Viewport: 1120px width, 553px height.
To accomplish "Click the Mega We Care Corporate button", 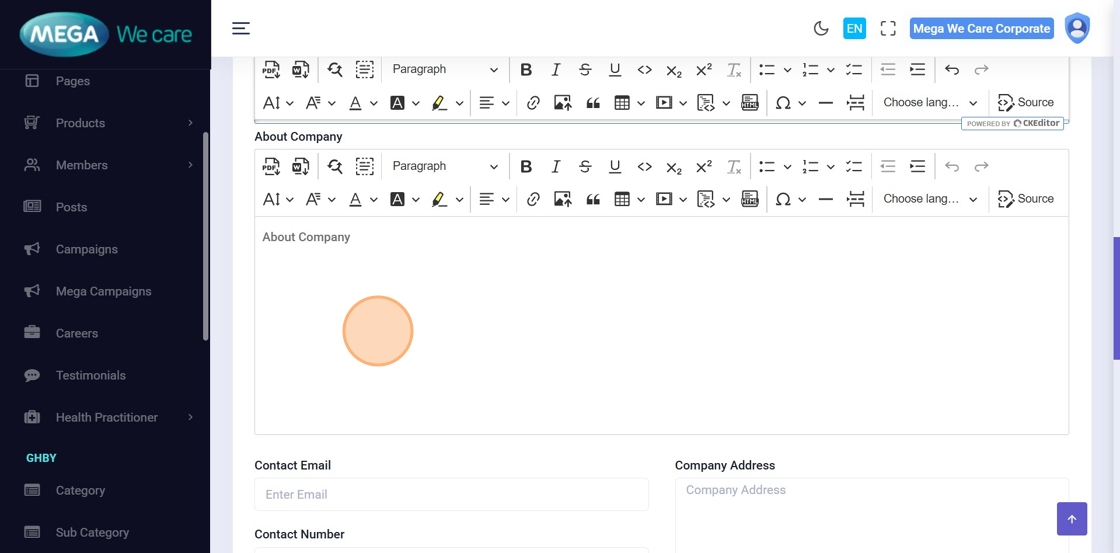I will click(981, 29).
